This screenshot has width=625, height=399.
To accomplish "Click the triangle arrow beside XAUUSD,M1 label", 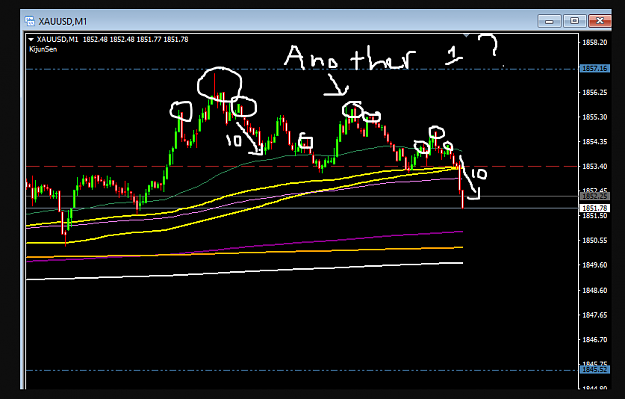I will [31, 39].
